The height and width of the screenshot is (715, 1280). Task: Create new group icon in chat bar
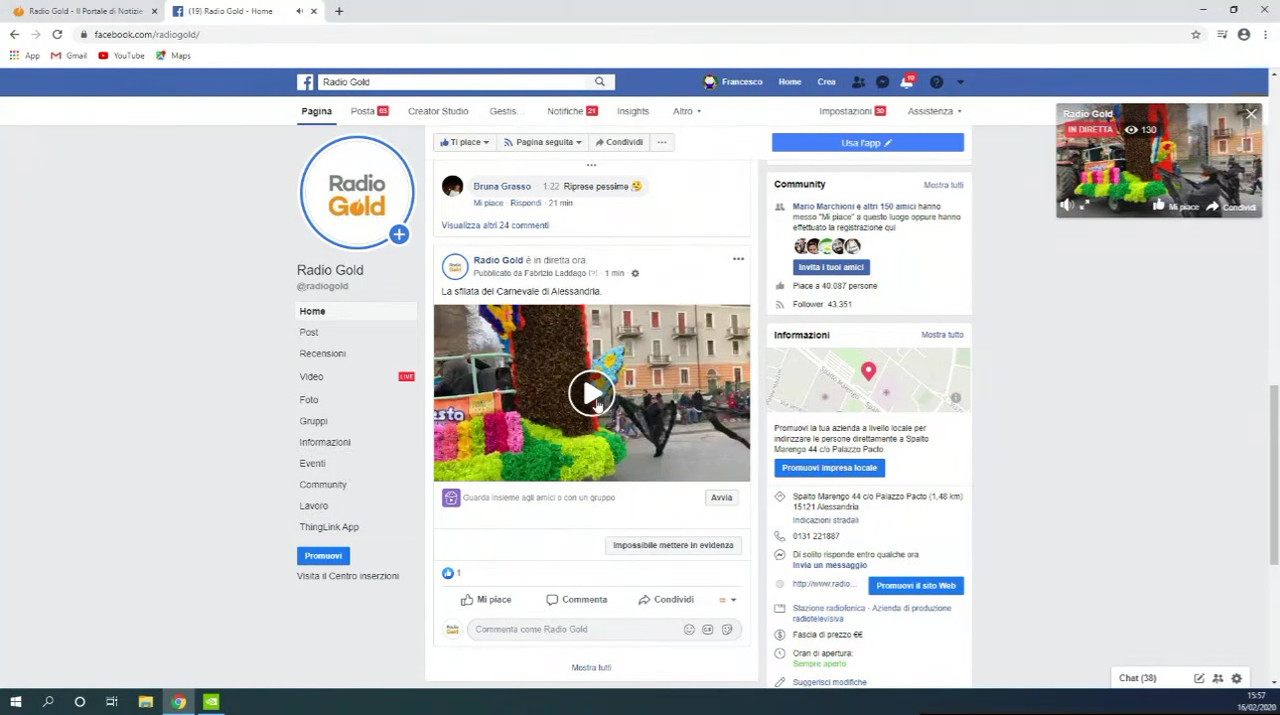tap(1218, 678)
